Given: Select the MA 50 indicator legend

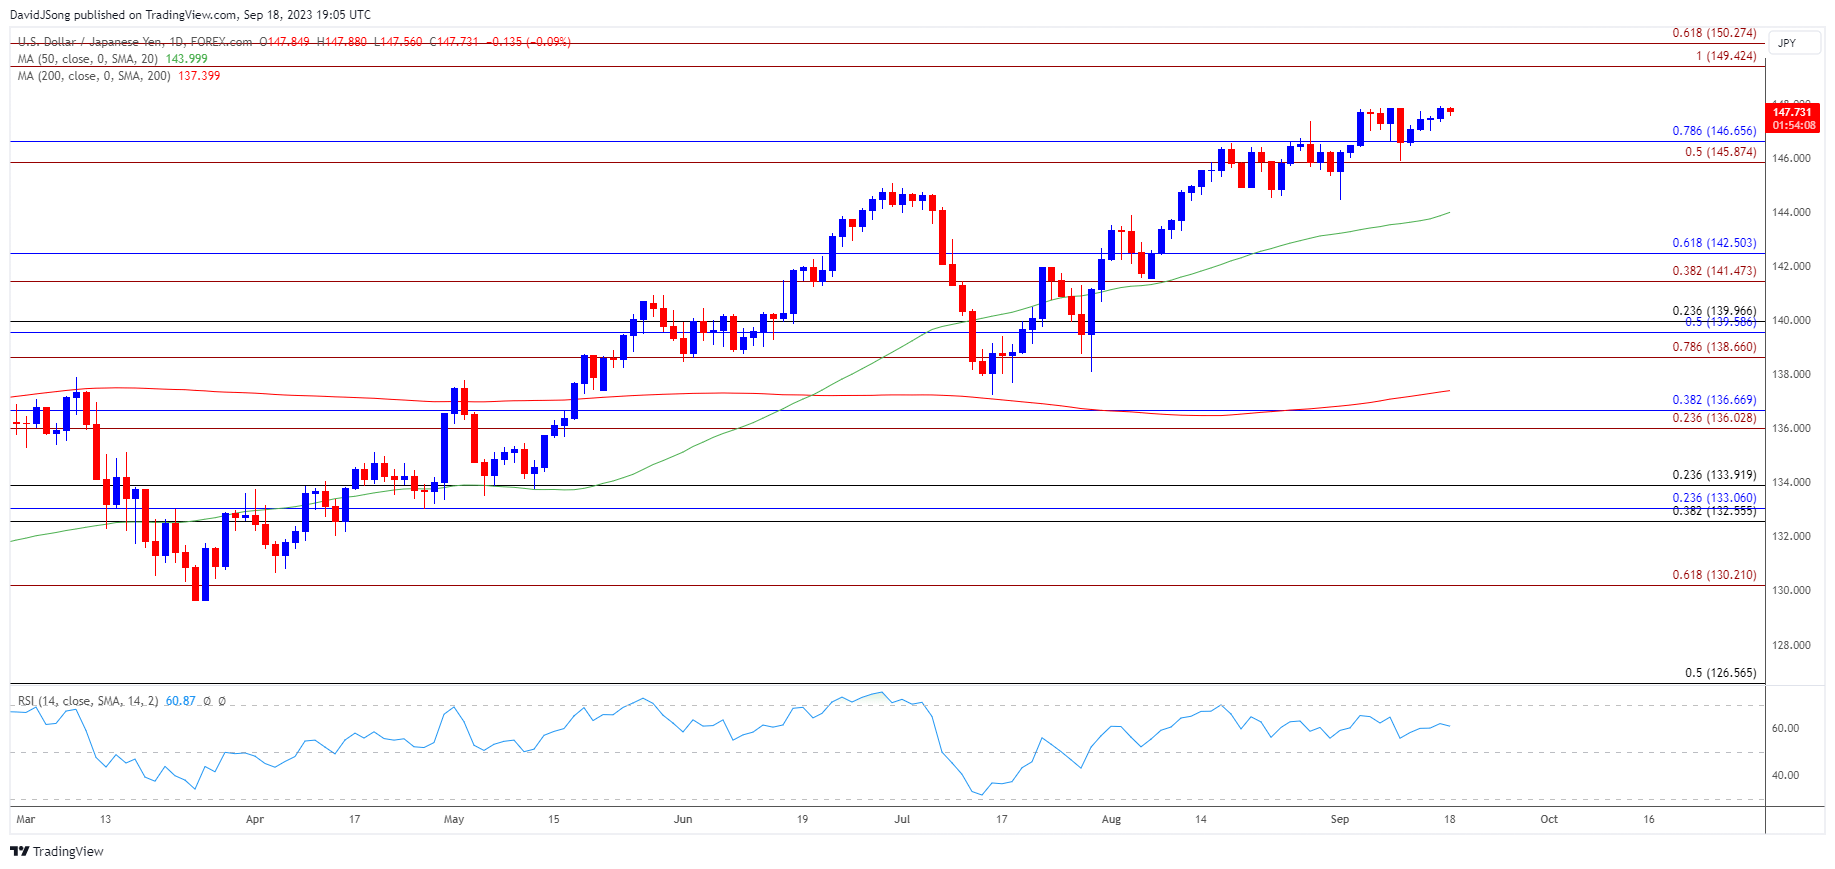Looking at the screenshot, I should pyautogui.click(x=88, y=59).
